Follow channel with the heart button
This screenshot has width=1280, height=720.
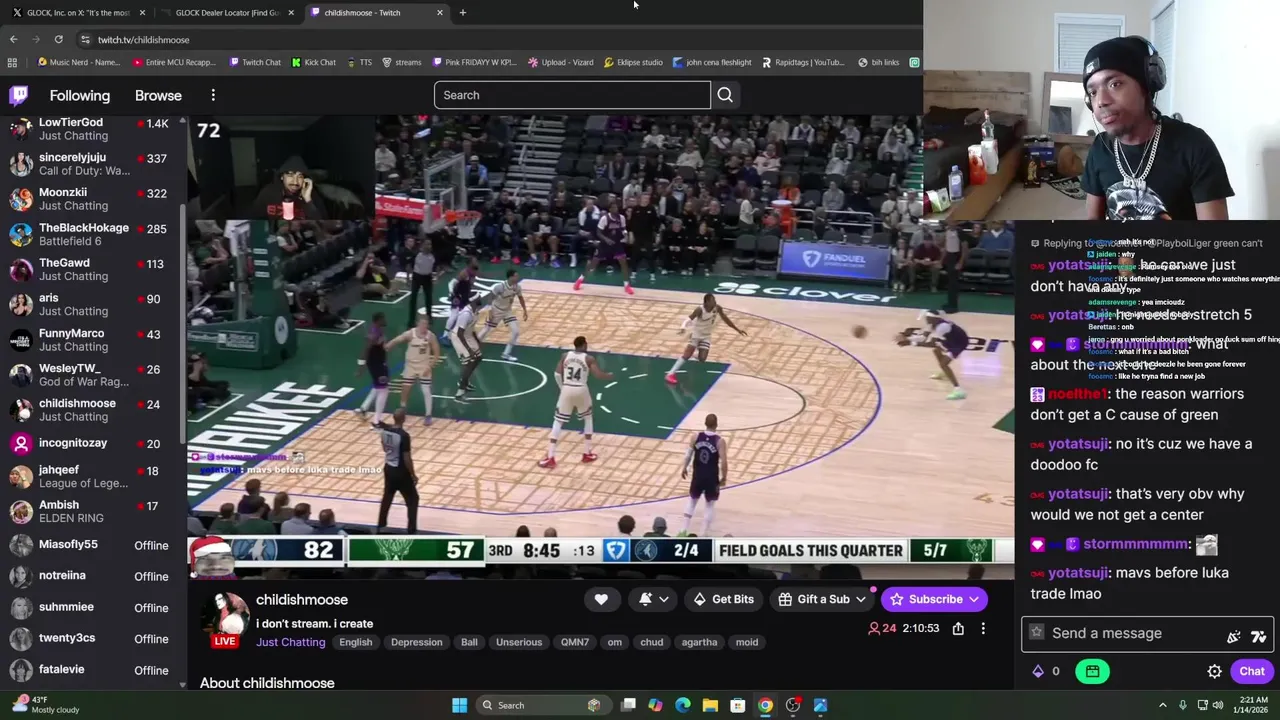[x=601, y=599]
